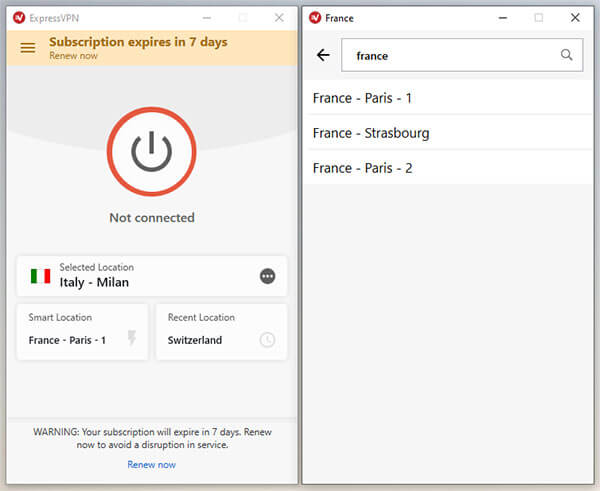This screenshot has width=600, height=491.
Task: Go back using the arrow icon
Action: click(x=323, y=55)
